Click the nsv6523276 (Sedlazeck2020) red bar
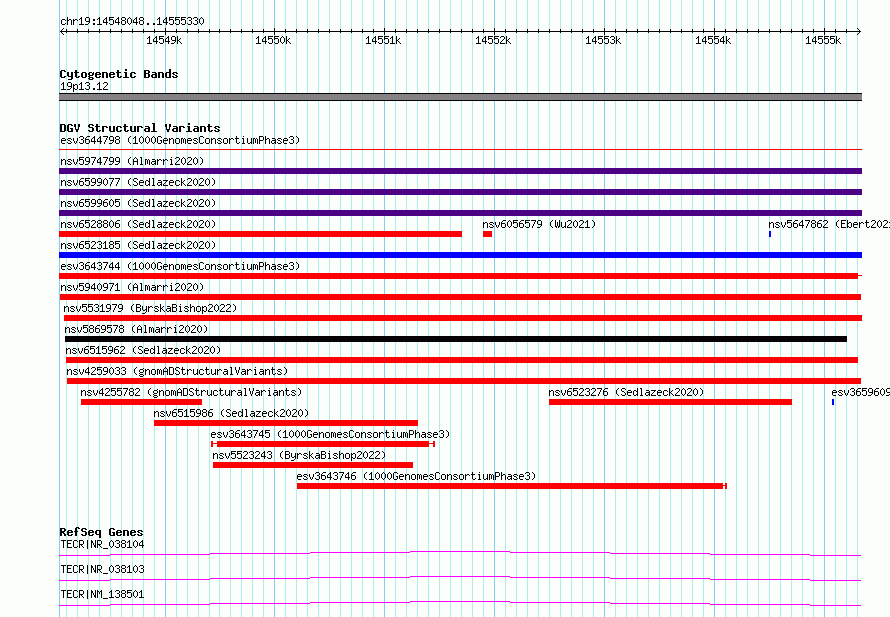This screenshot has width=890, height=617. (x=670, y=402)
